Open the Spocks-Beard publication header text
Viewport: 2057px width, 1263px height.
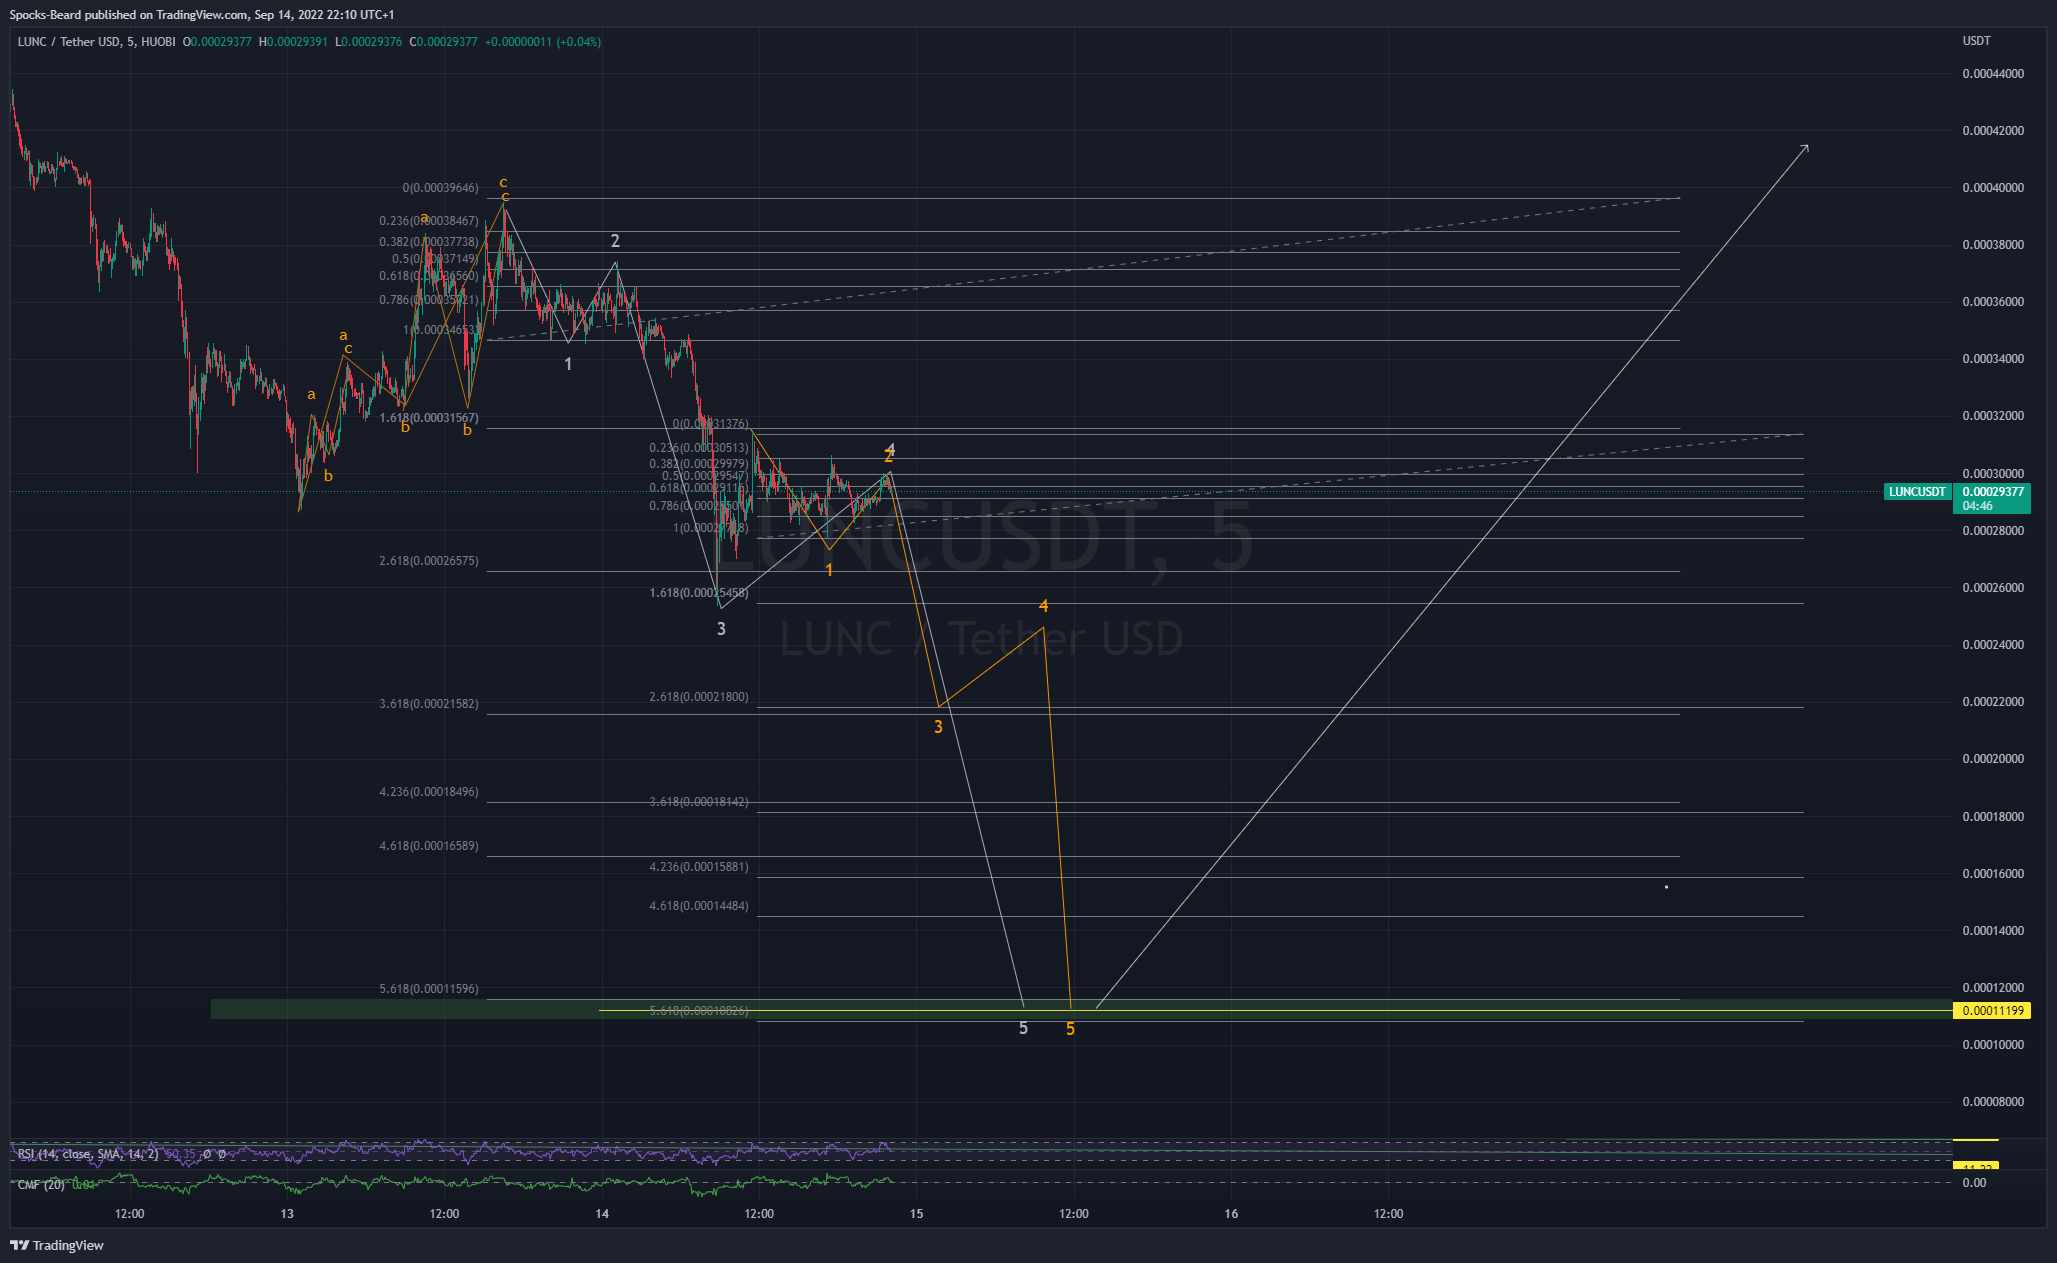click(202, 15)
